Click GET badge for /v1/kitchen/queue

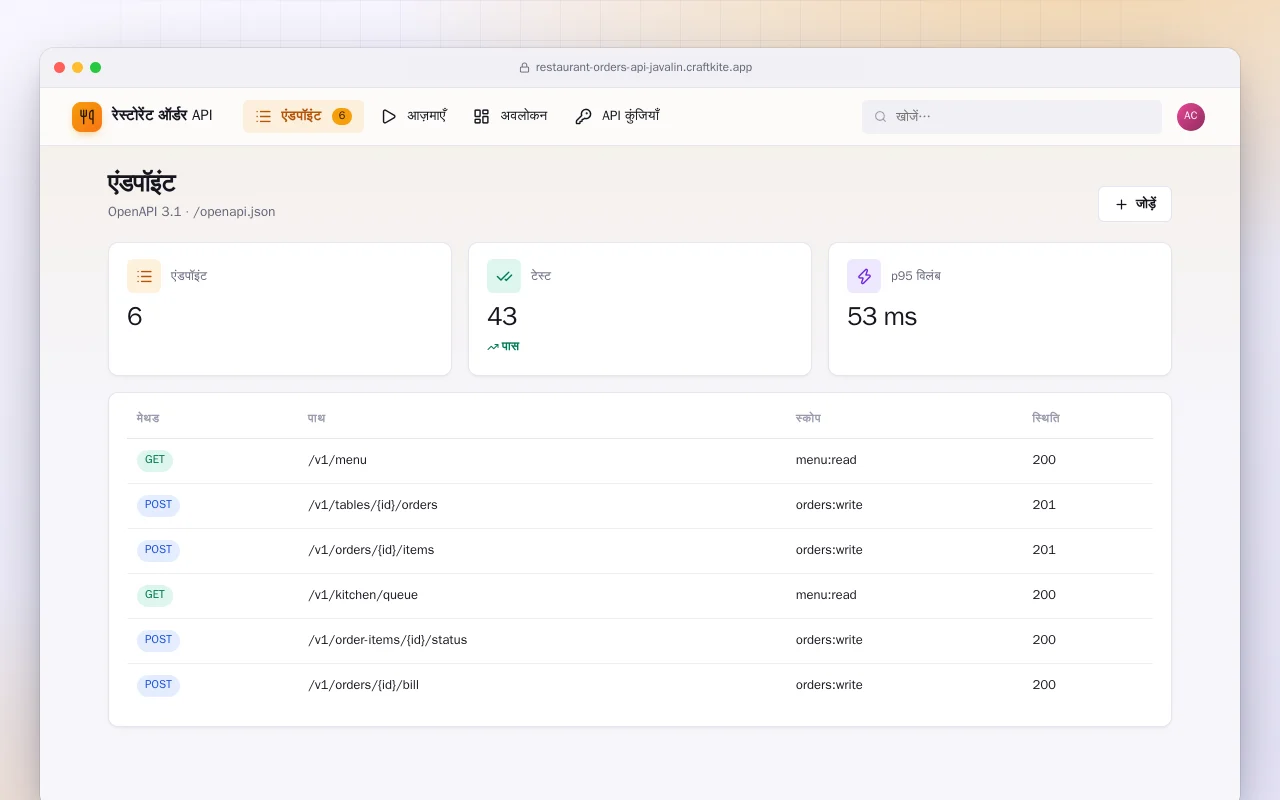(155, 596)
